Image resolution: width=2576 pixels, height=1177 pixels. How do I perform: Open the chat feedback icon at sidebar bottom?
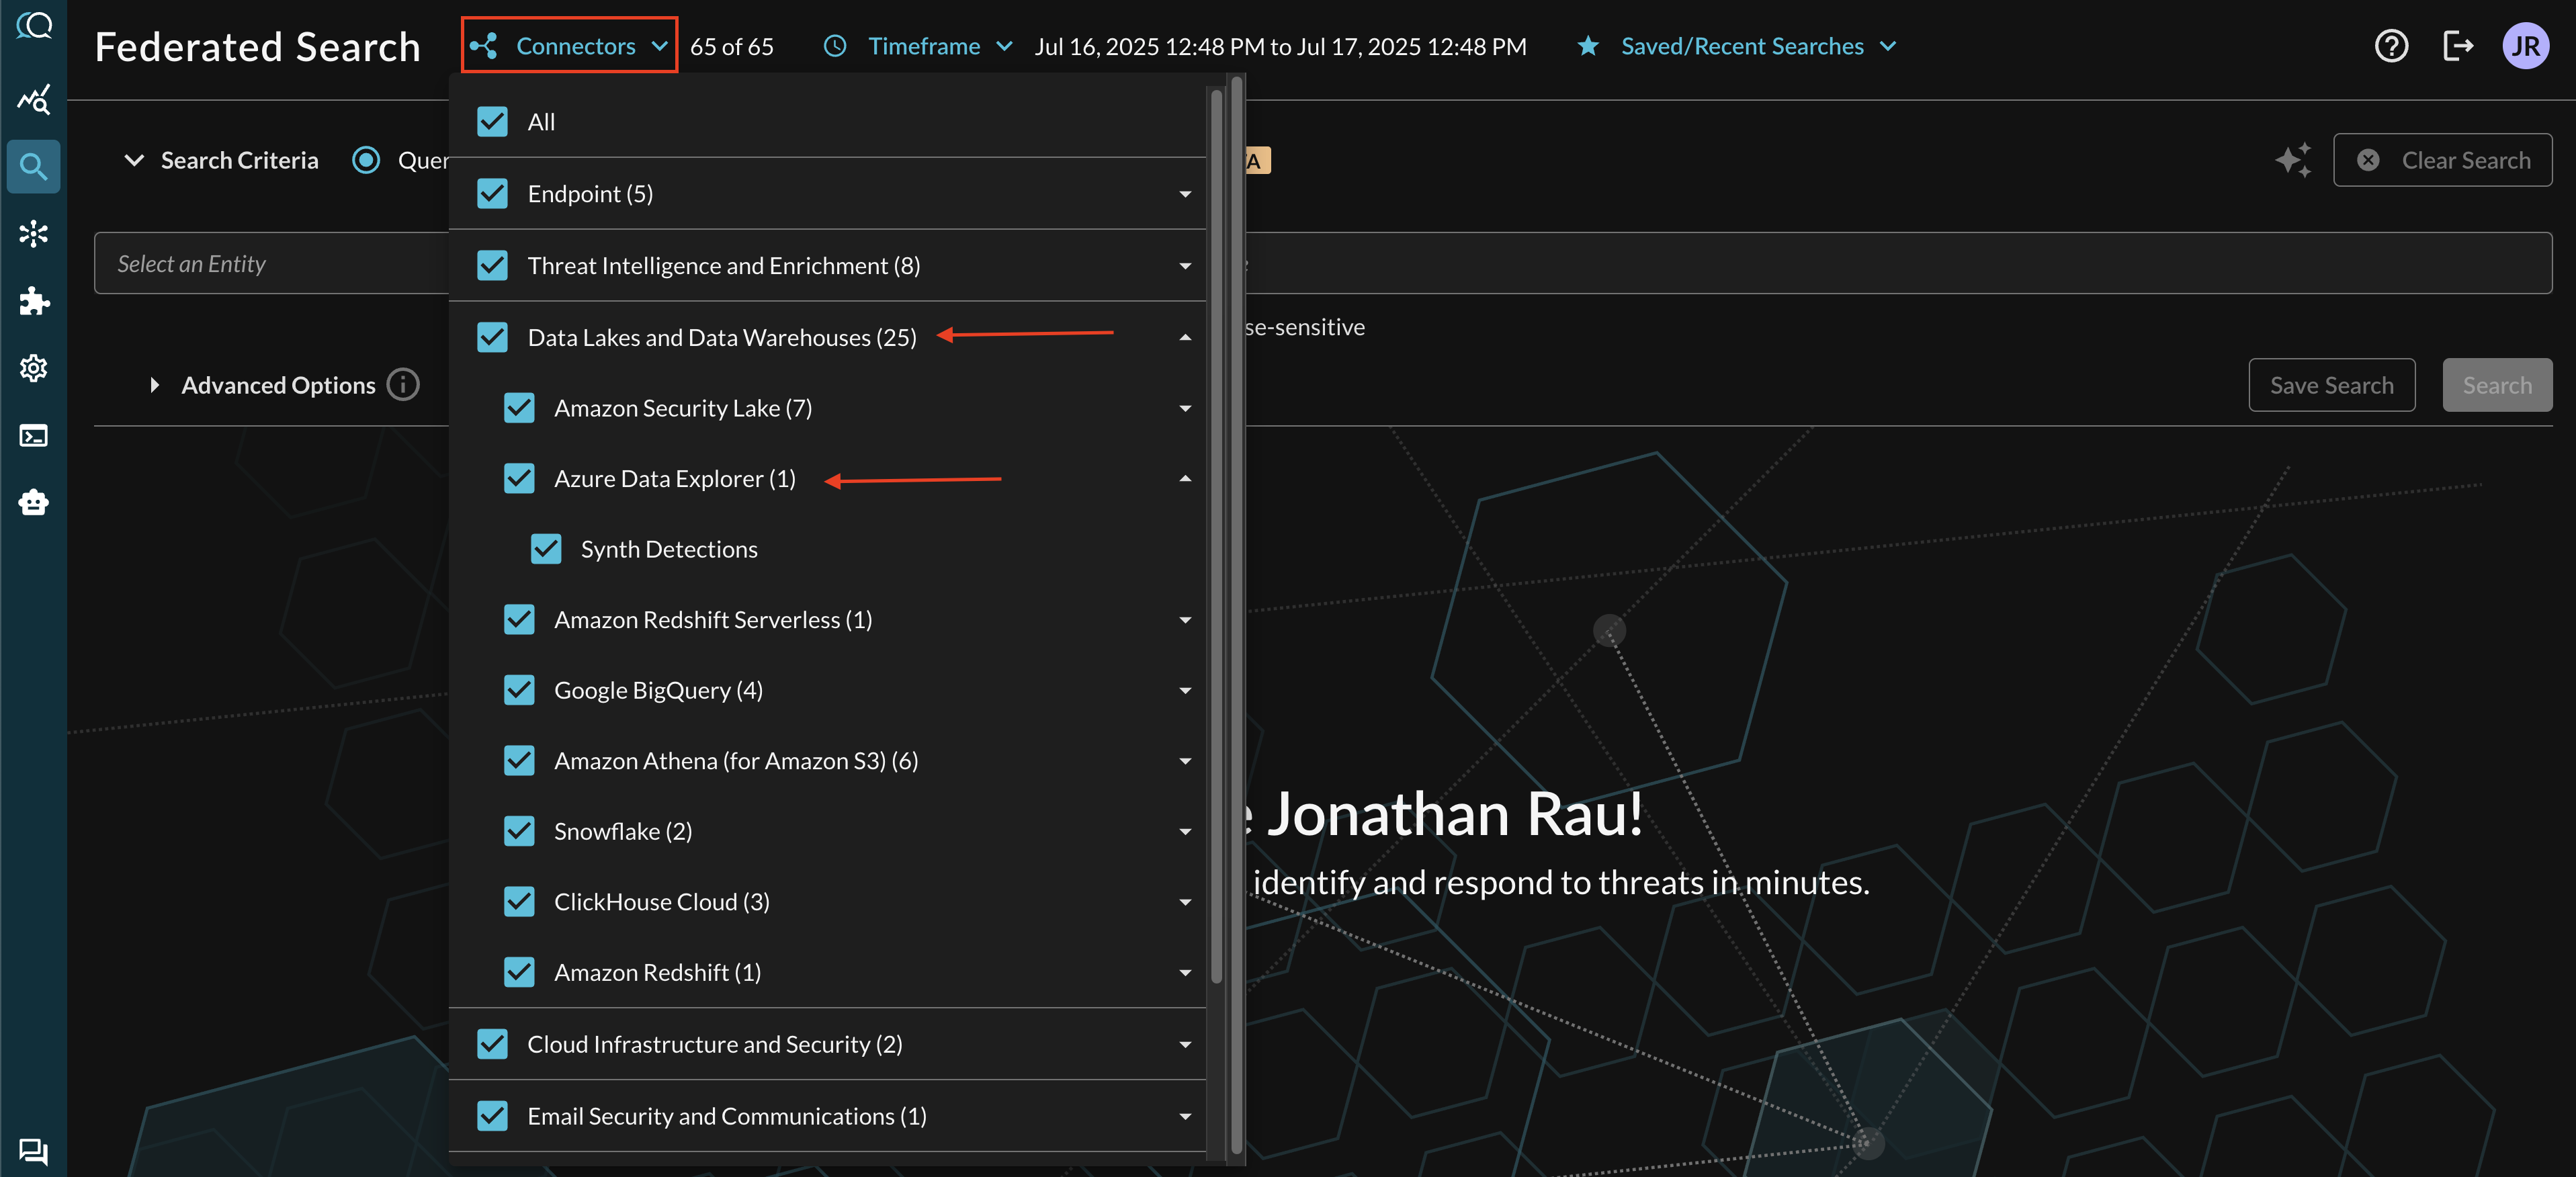click(33, 1151)
